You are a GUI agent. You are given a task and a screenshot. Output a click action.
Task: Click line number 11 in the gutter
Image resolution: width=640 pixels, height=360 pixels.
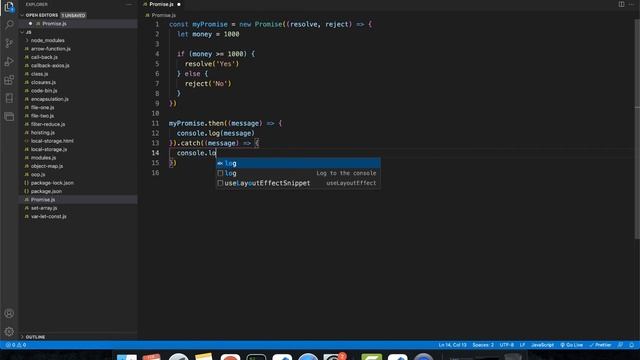[156, 123]
